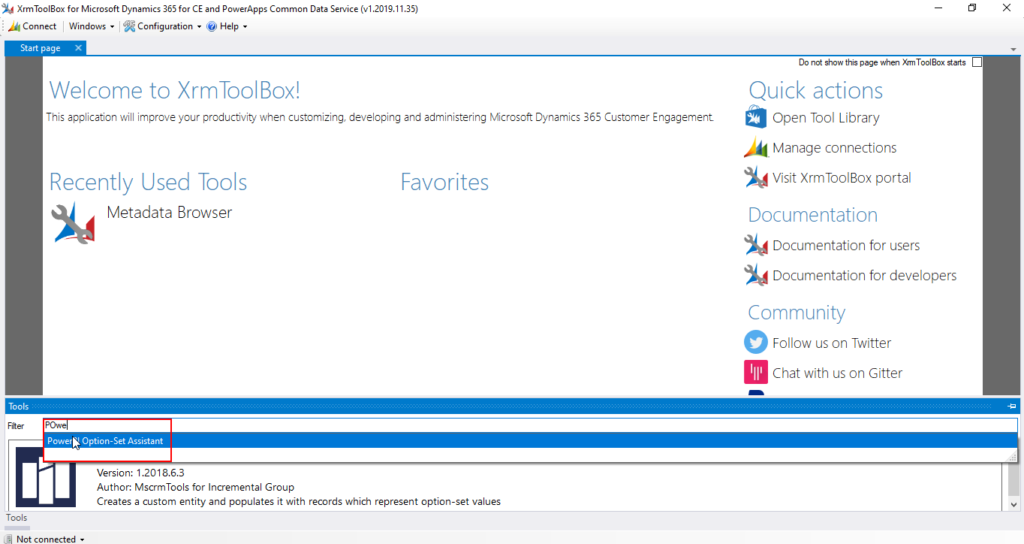Viewport: 1024px width, 544px height.
Task: Switch to the Start page tab
Action: (40, 48)
